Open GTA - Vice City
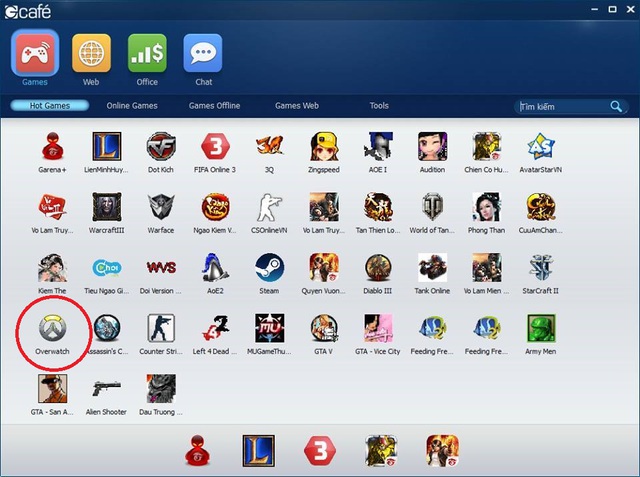This screenshot has width=640, height=477. click(378, 334)
